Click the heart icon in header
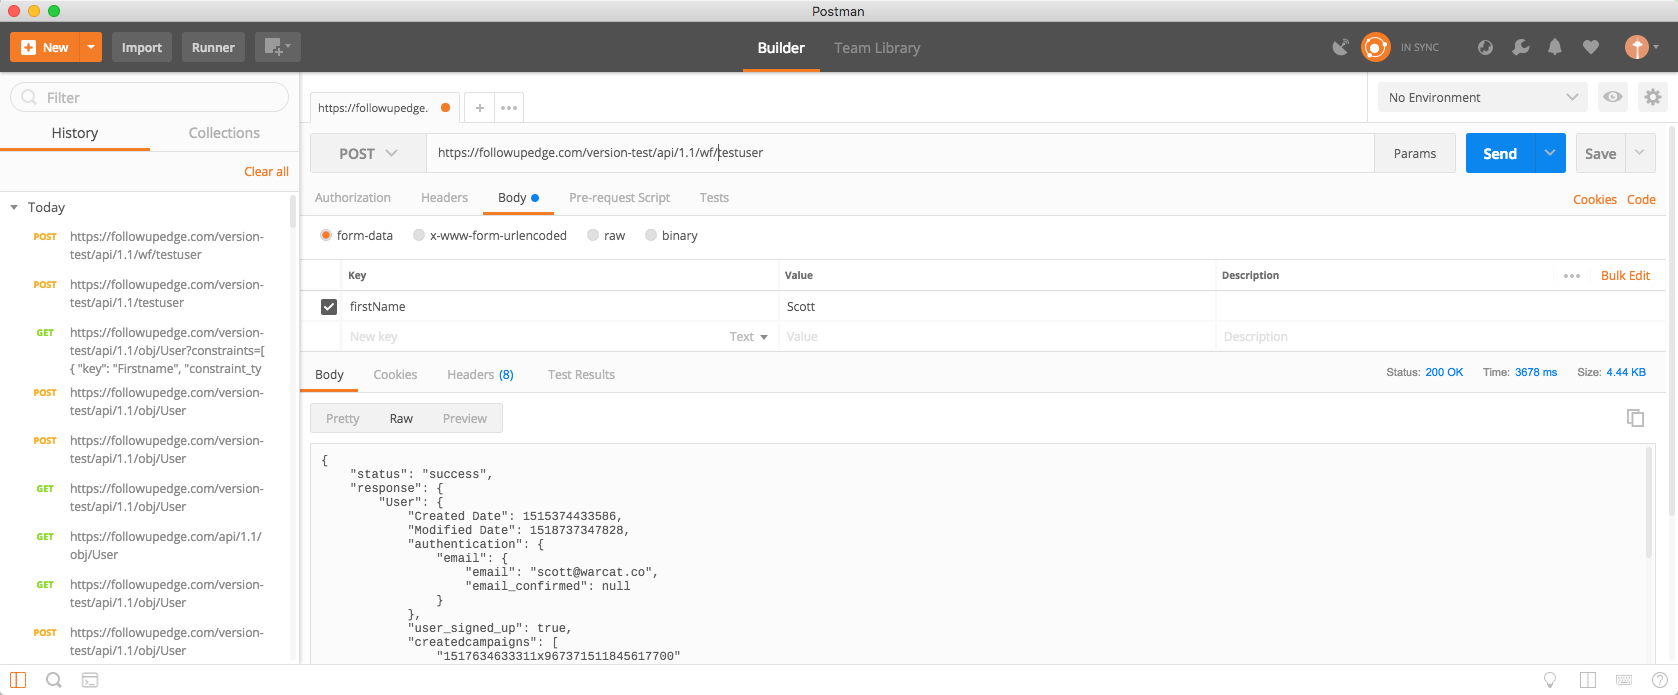1678x695 pixels. pos(1591,47)
